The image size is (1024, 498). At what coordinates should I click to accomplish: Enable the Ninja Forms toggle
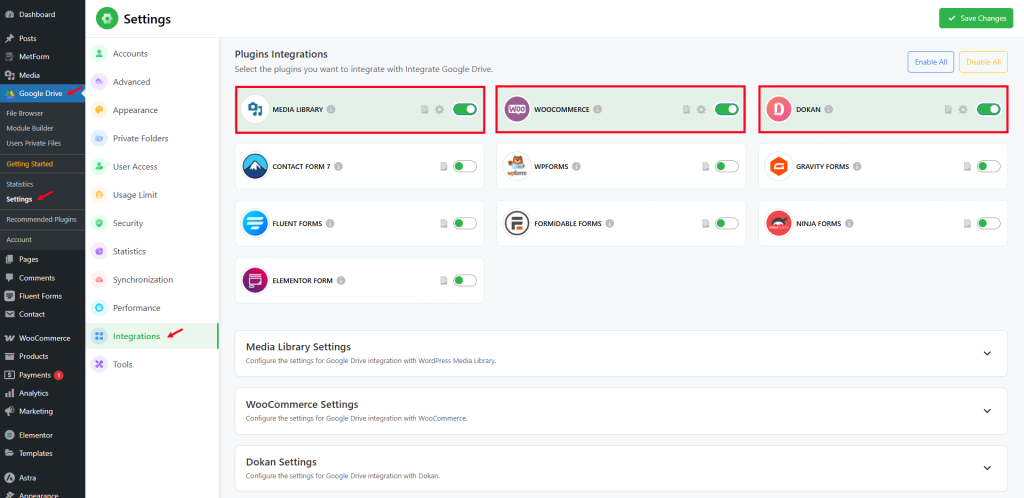[989, 223]
